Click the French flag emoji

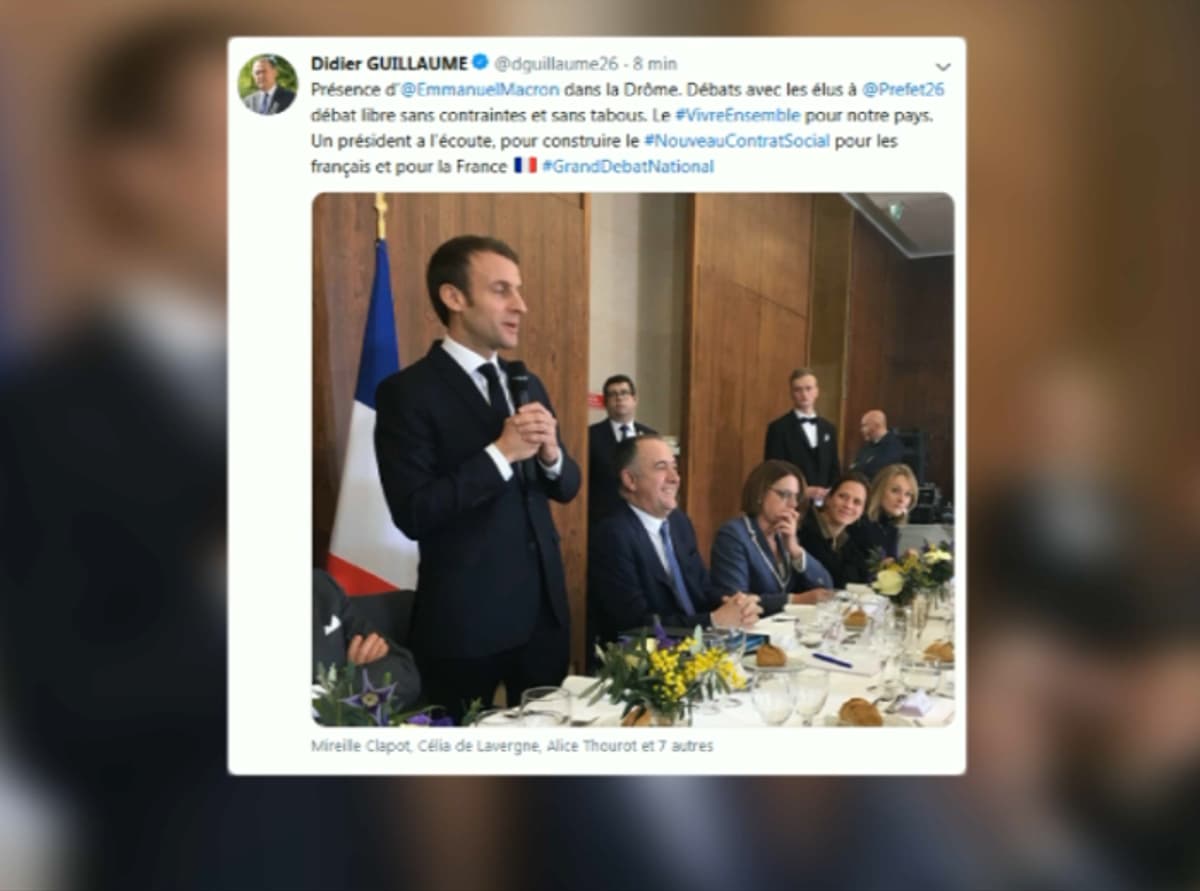[526, 166]
